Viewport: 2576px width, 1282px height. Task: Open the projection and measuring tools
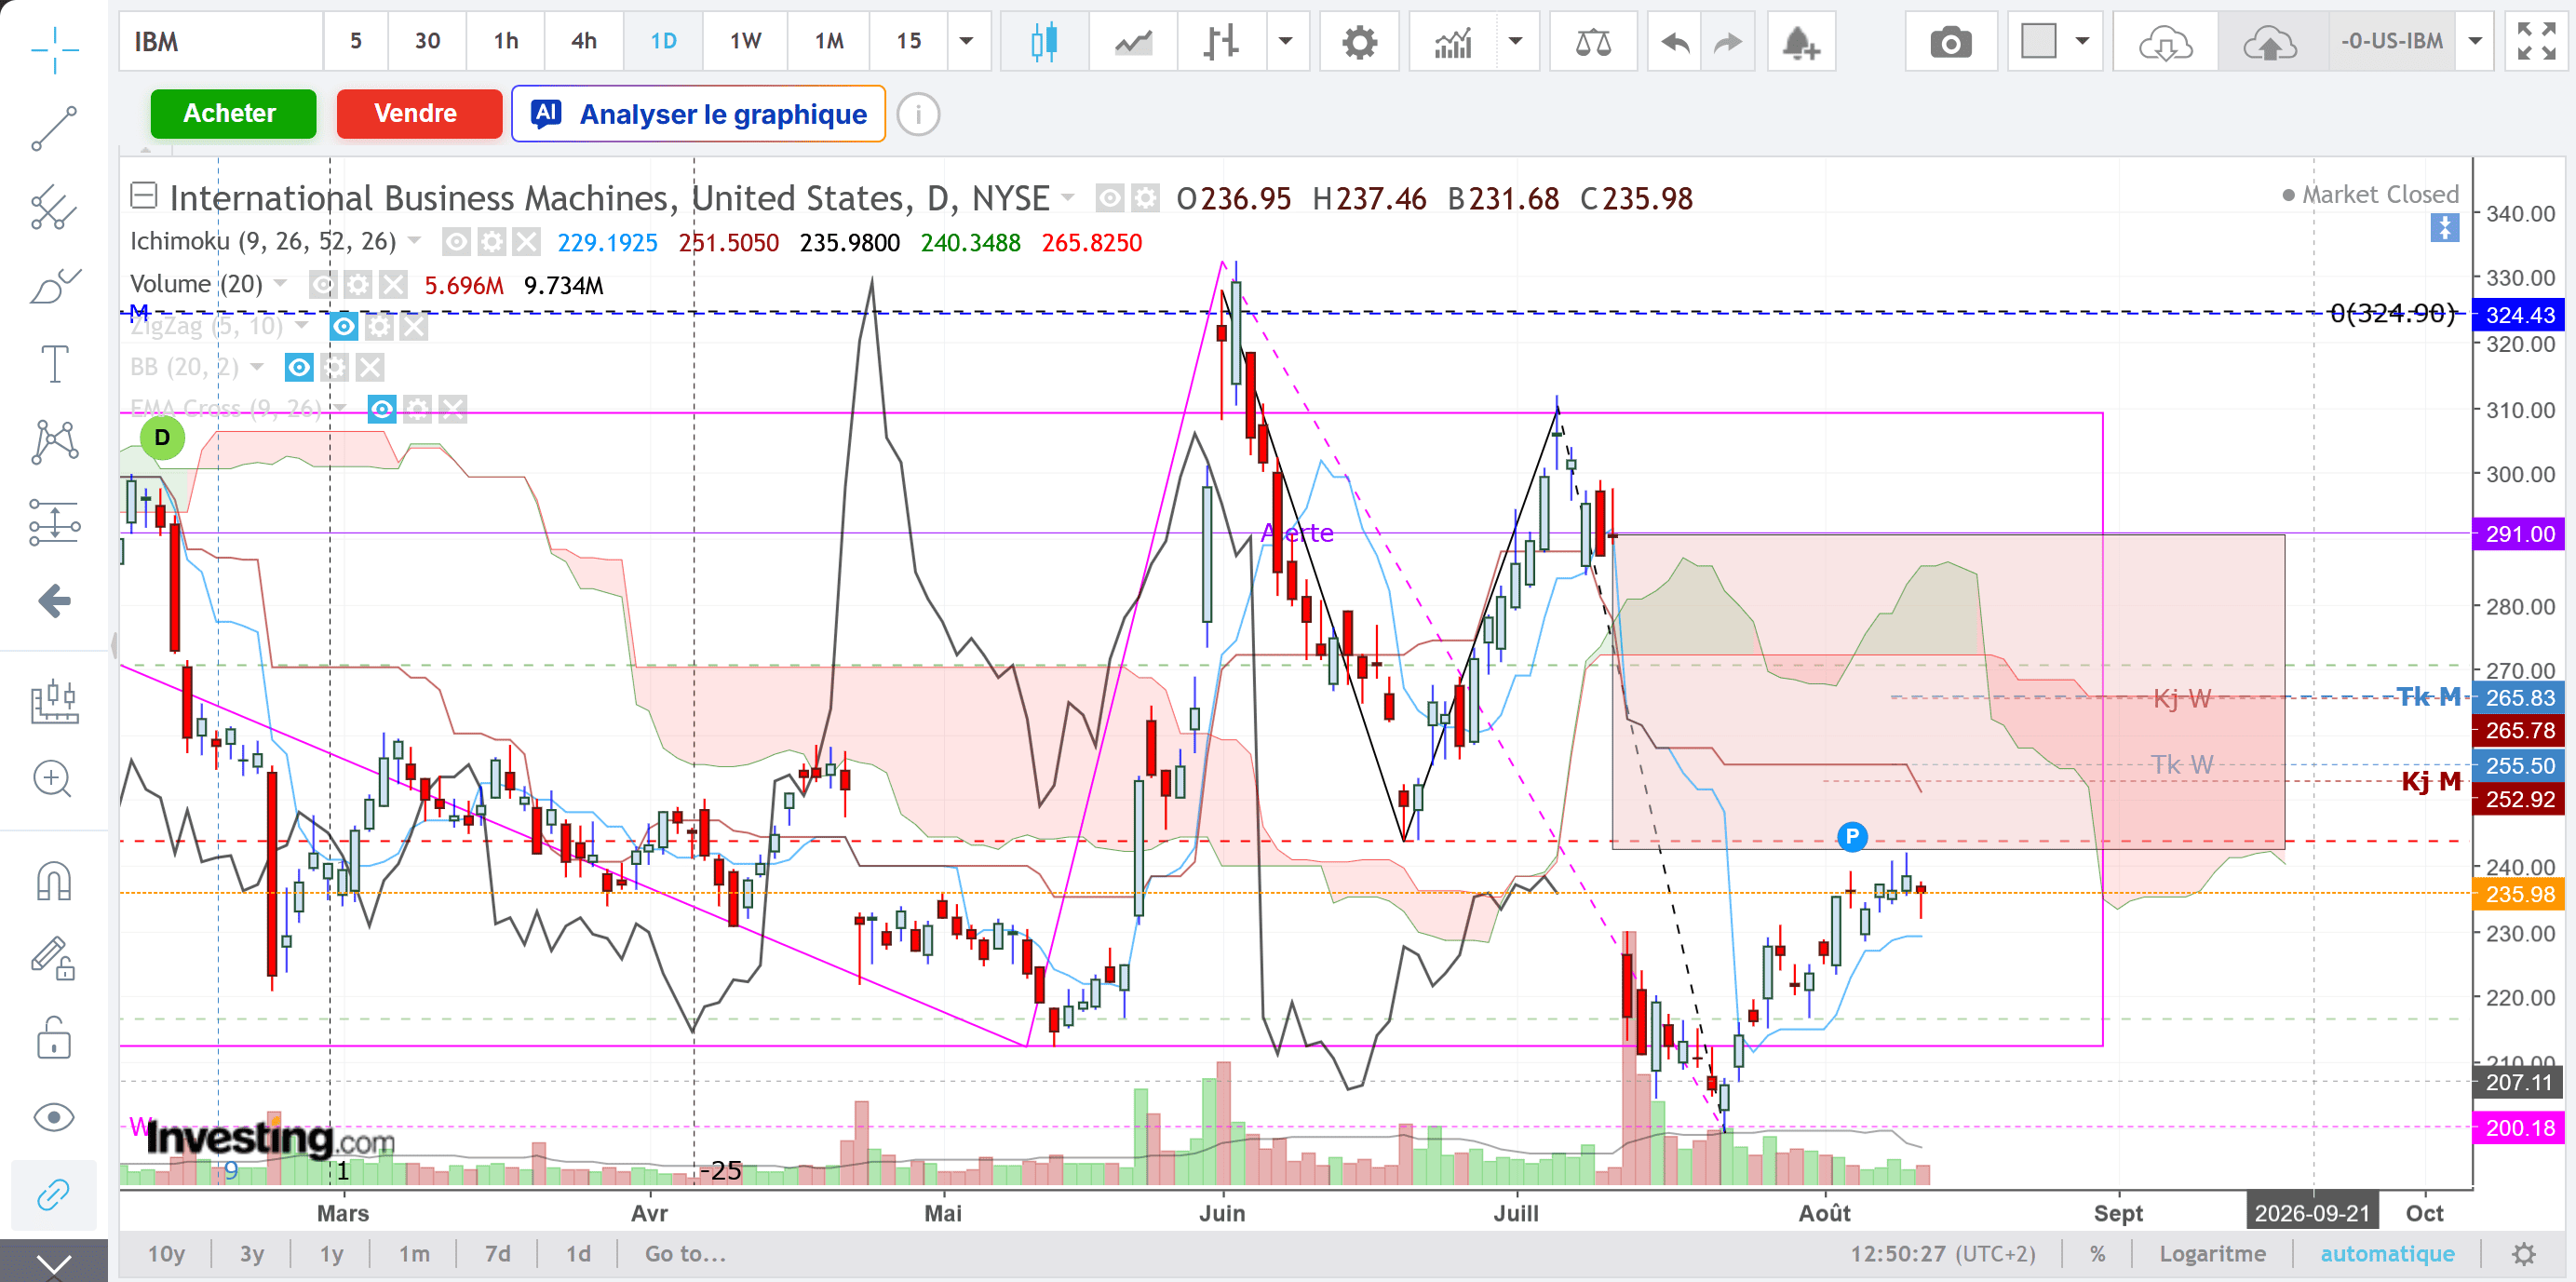tap(54, 522)
